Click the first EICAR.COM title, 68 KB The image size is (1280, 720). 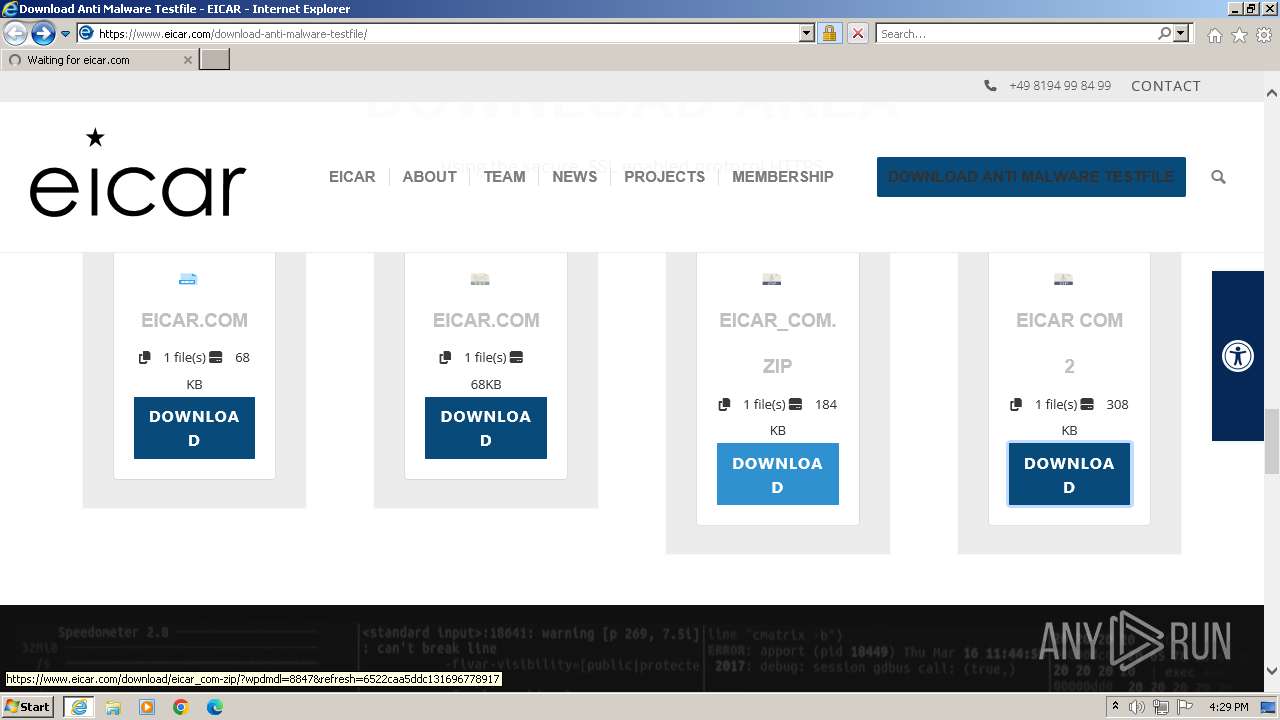[194, 320]
